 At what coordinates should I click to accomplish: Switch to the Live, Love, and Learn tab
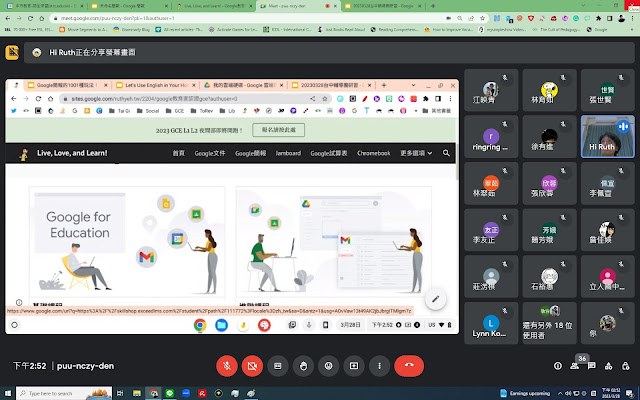point(212,6)
